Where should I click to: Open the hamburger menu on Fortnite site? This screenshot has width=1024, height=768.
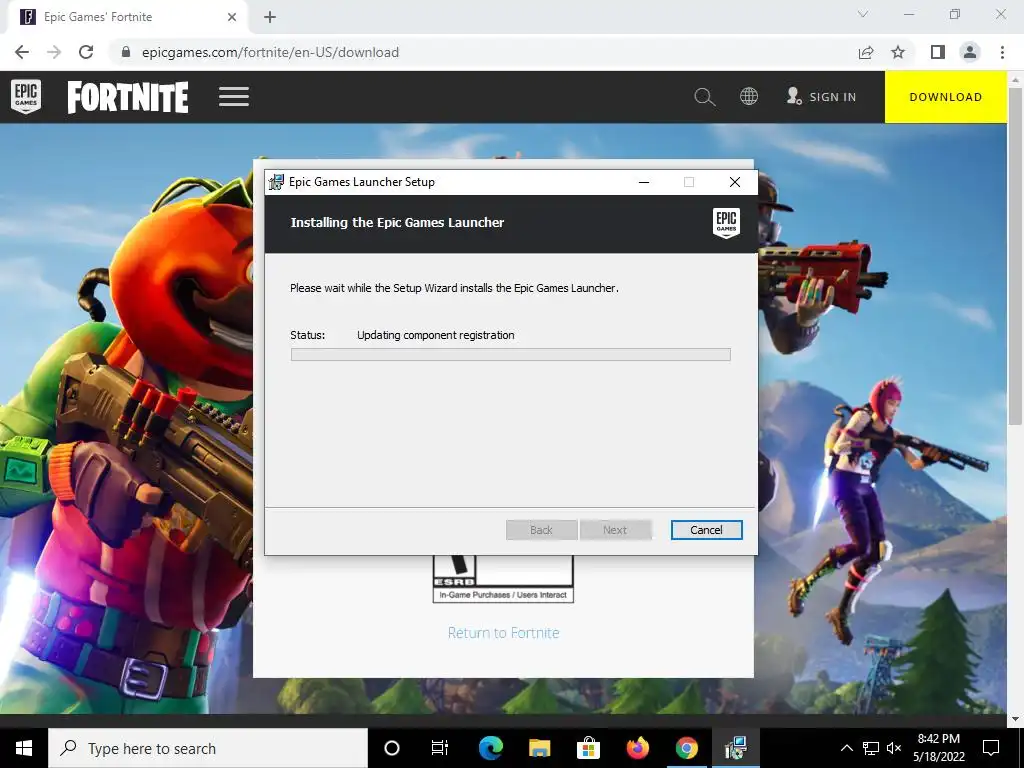click(x=234, y=97)
